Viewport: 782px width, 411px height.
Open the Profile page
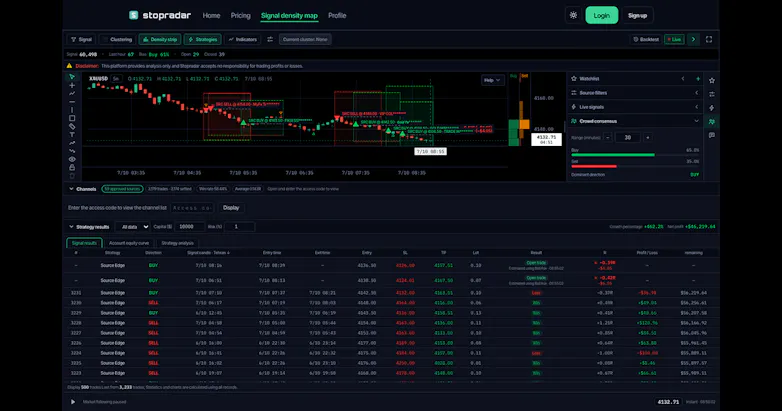point(337,15)
